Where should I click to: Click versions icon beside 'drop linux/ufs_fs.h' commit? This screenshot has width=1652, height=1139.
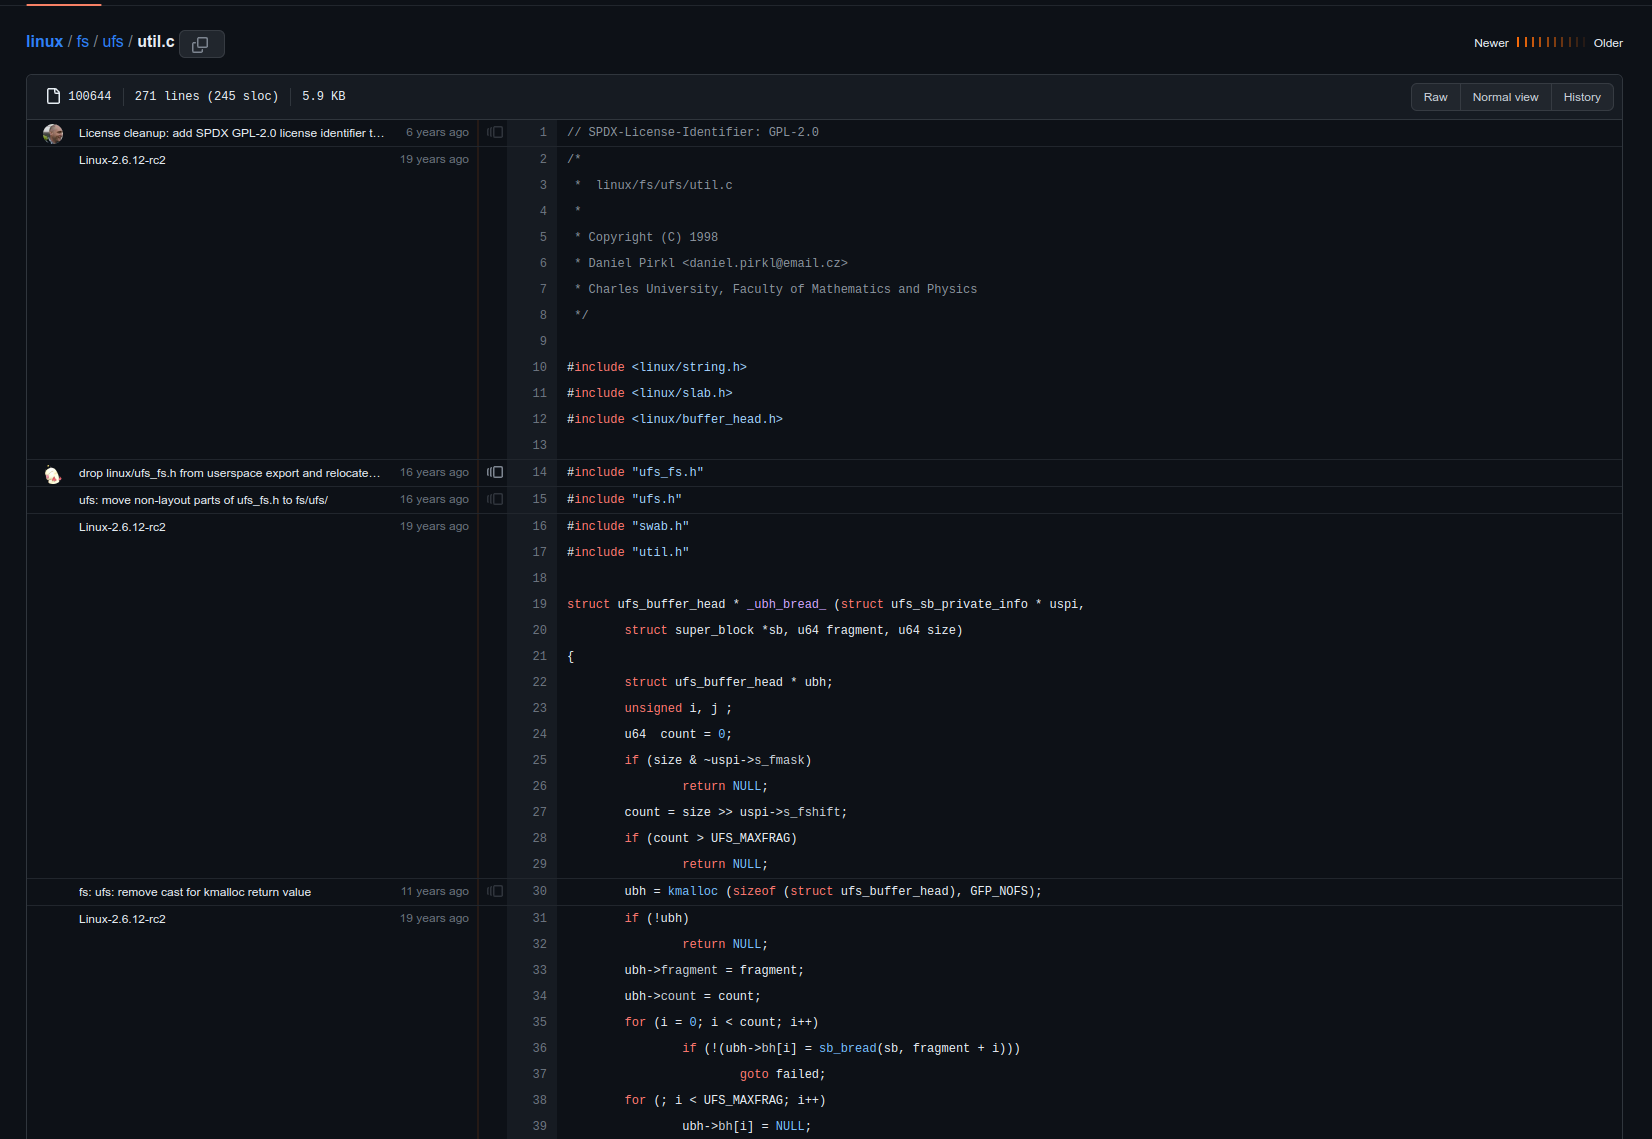[x=494, y=471]
